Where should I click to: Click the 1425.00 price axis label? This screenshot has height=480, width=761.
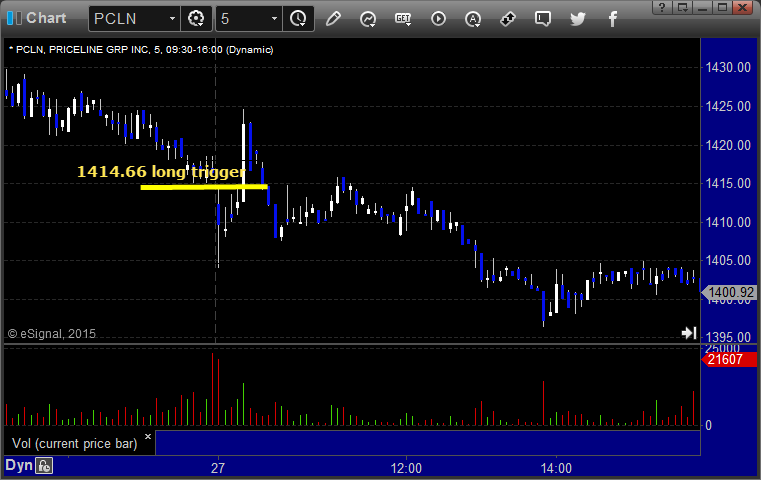pyautogui.click(x=728, y=106)
